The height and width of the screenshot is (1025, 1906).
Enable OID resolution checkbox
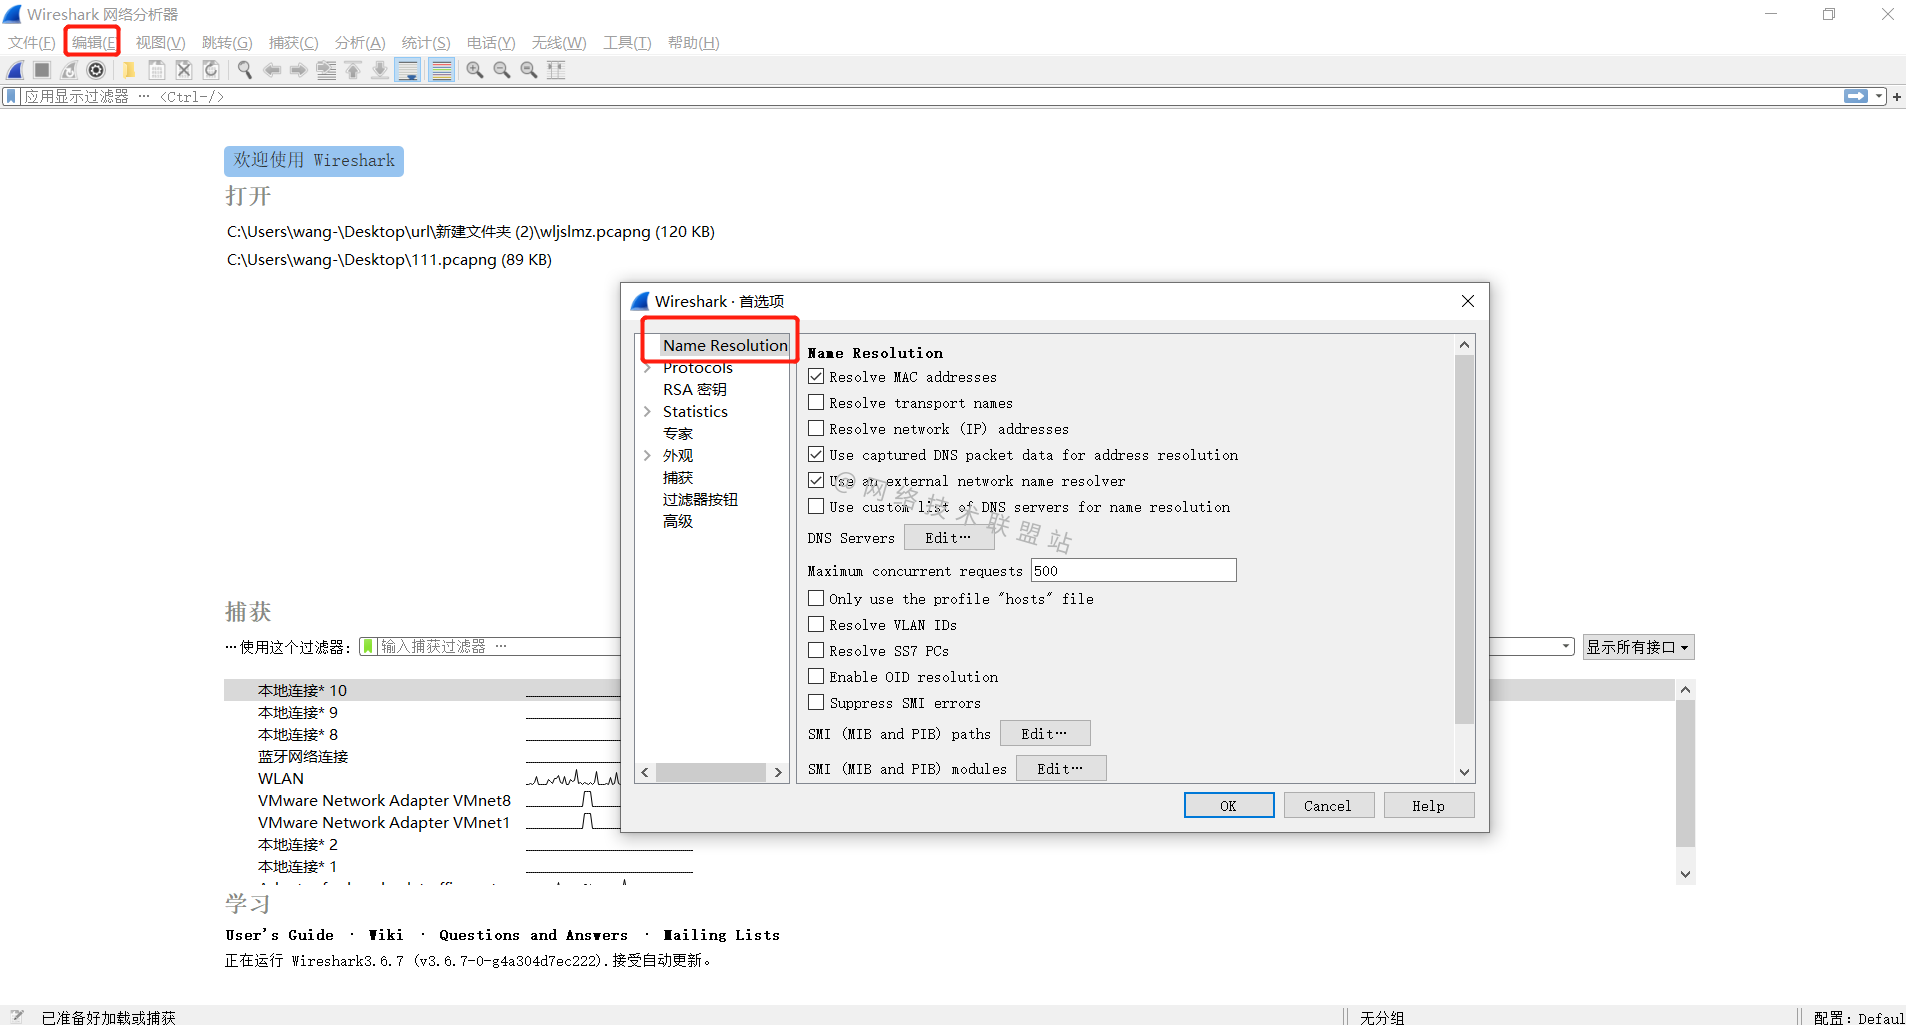coord(816,676)
